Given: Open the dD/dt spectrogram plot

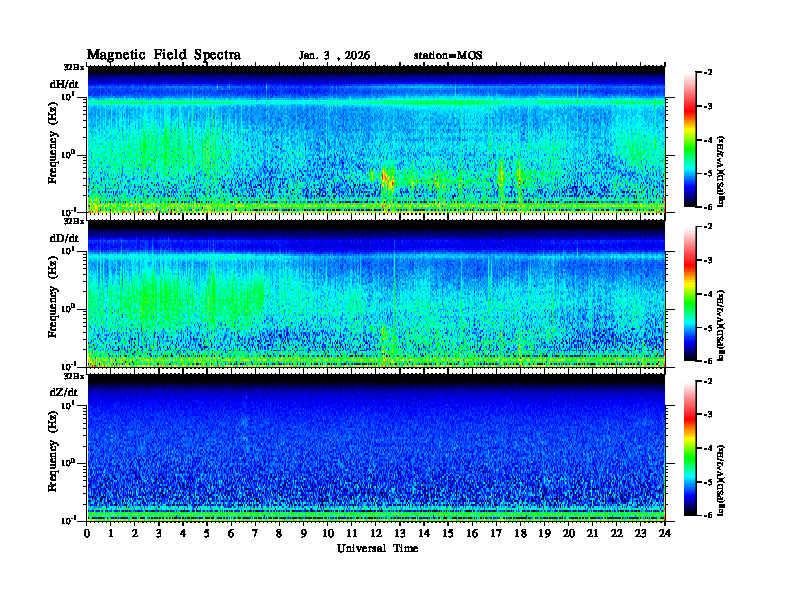Looking at the screenshot, I should point(376,293).
